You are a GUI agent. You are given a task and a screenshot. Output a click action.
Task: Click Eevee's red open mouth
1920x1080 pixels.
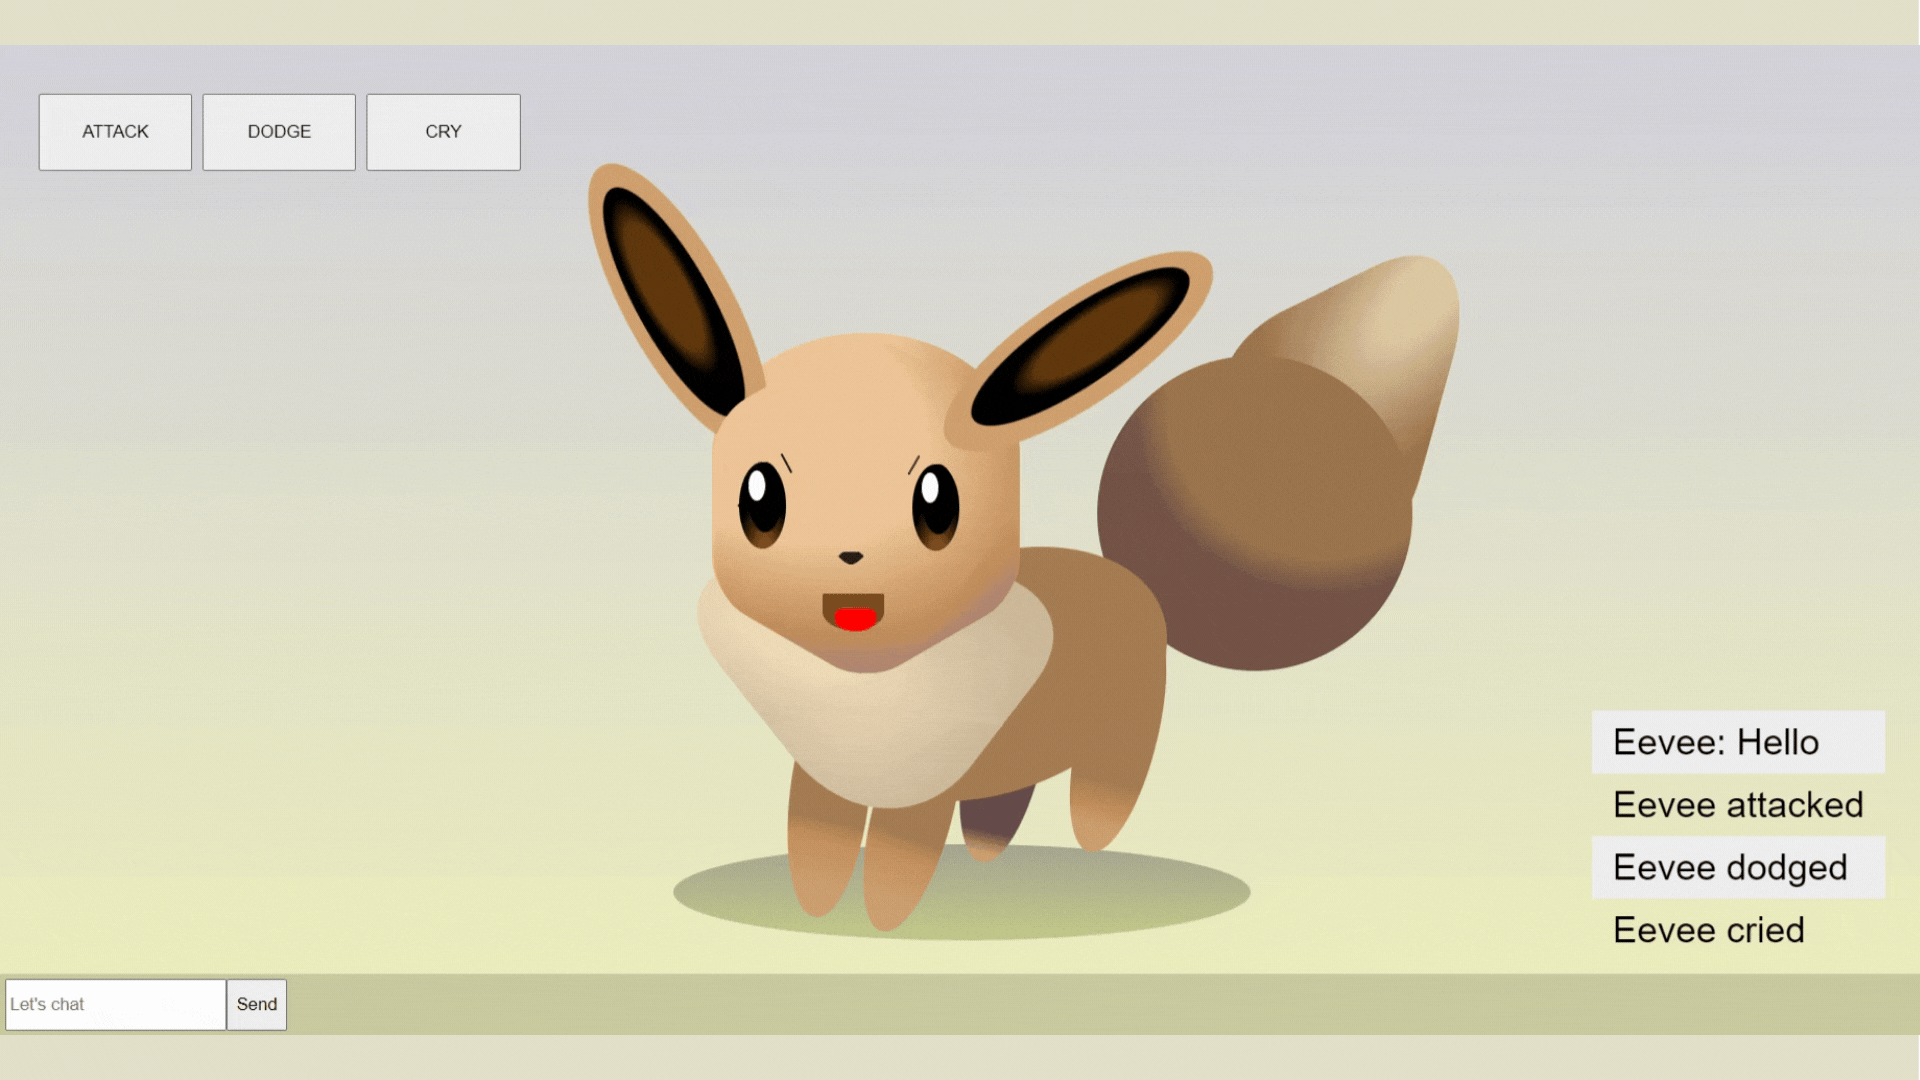tap(854, 613)
